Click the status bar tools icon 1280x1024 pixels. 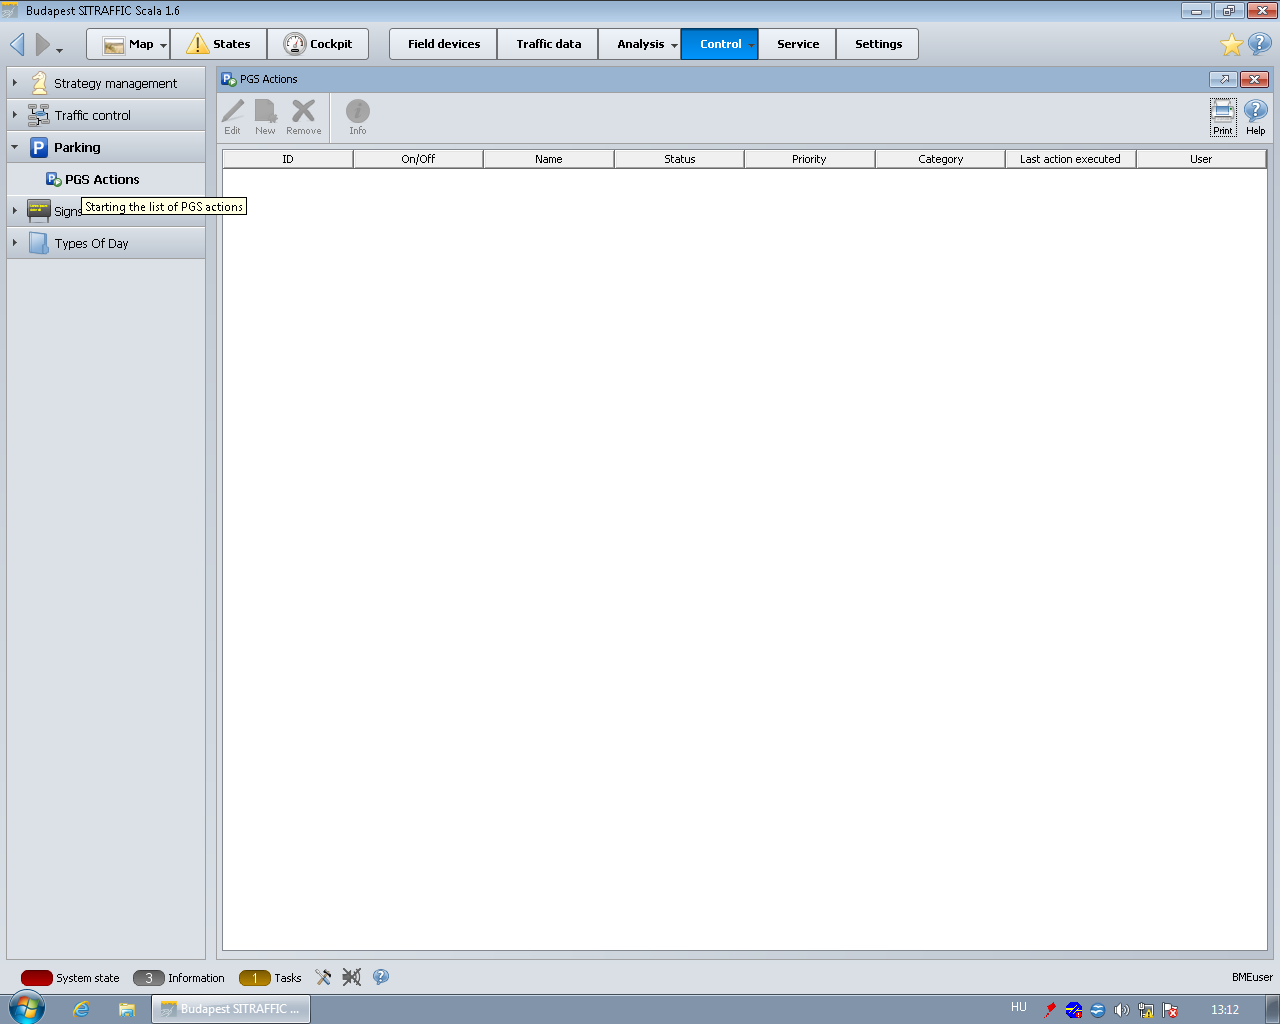323,977
